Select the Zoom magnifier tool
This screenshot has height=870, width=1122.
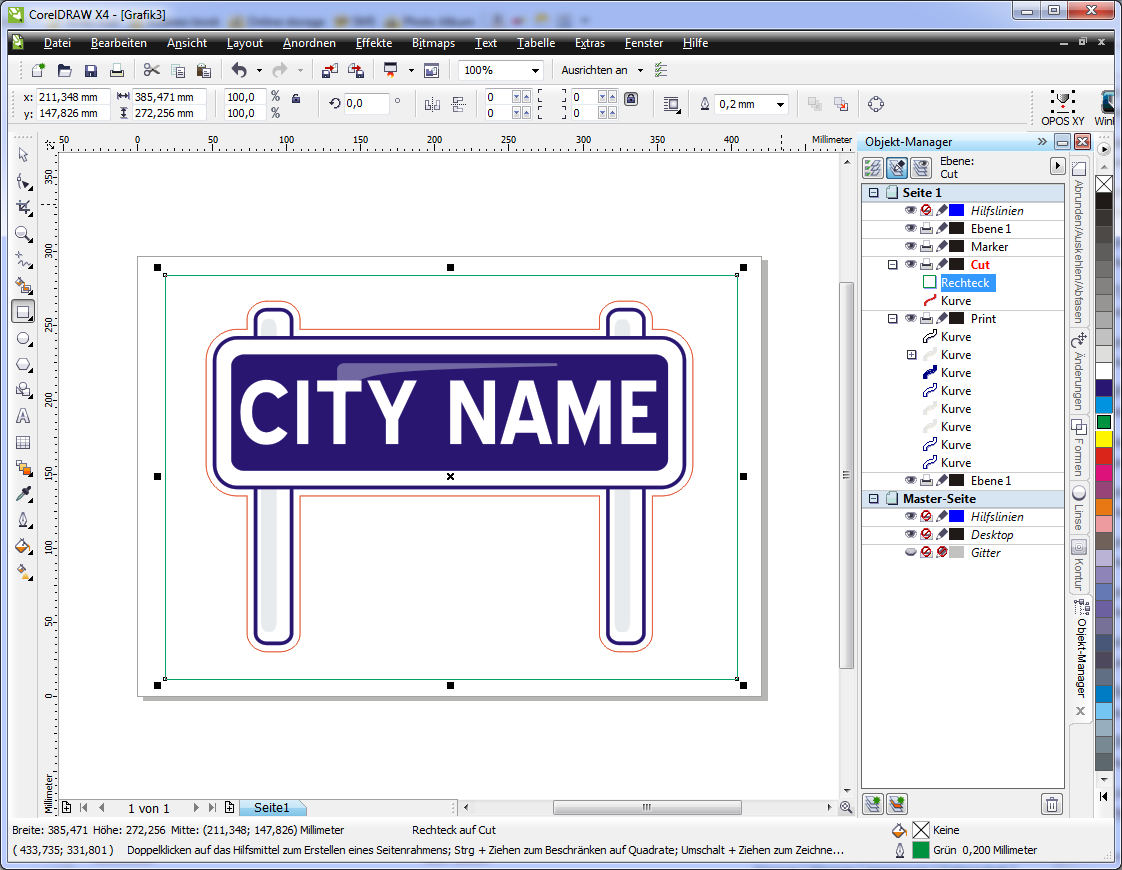[x=23, y=234]
